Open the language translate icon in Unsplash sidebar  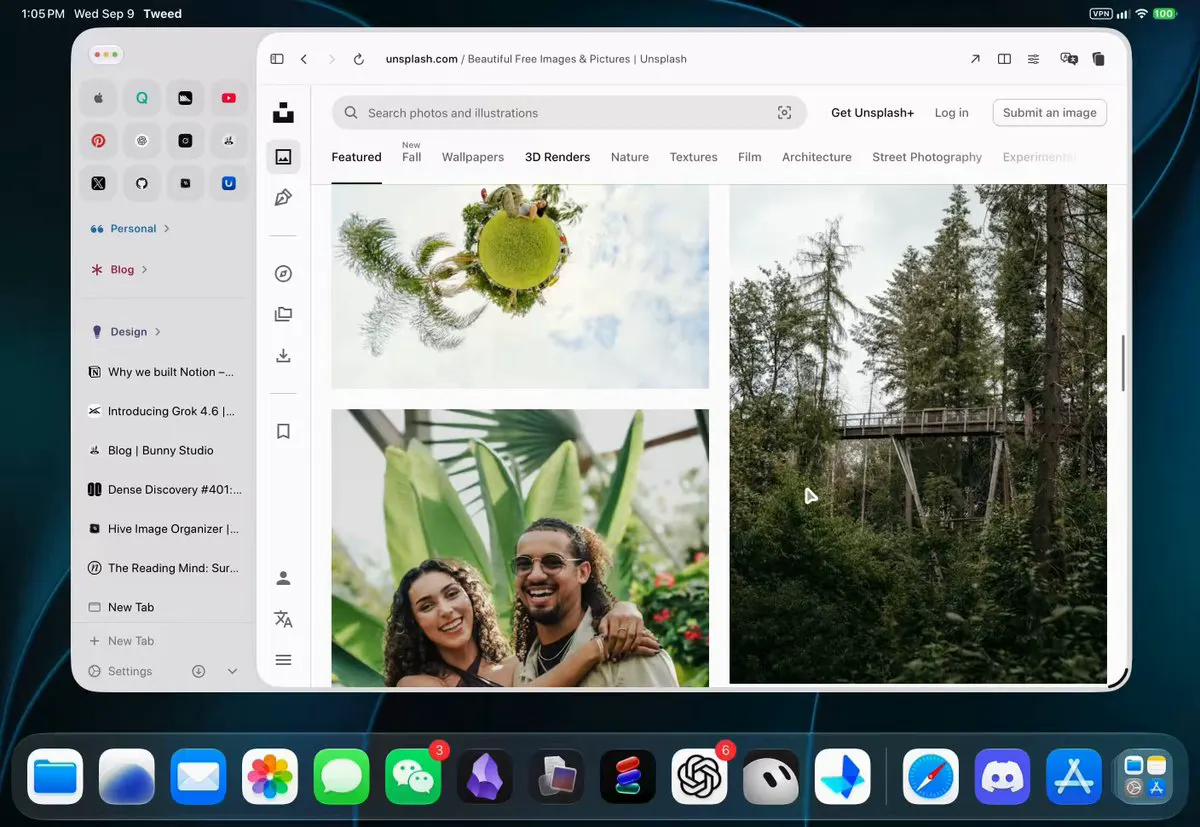[x=283, y=619]
